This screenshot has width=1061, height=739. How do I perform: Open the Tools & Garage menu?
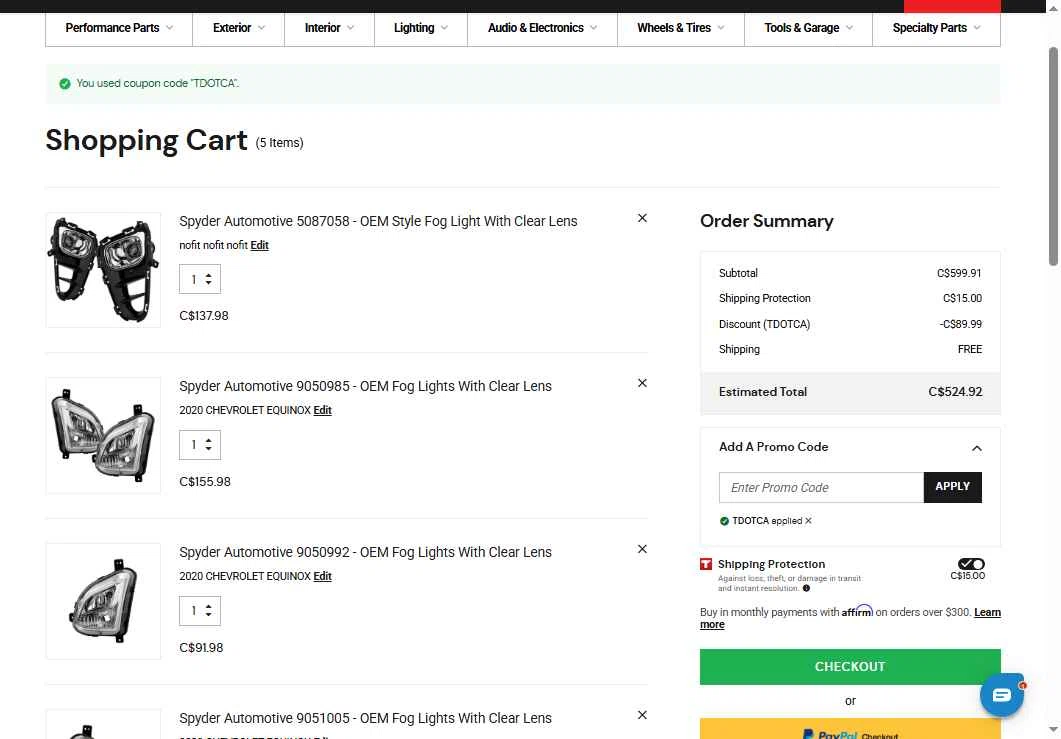[x=809, y=28]
